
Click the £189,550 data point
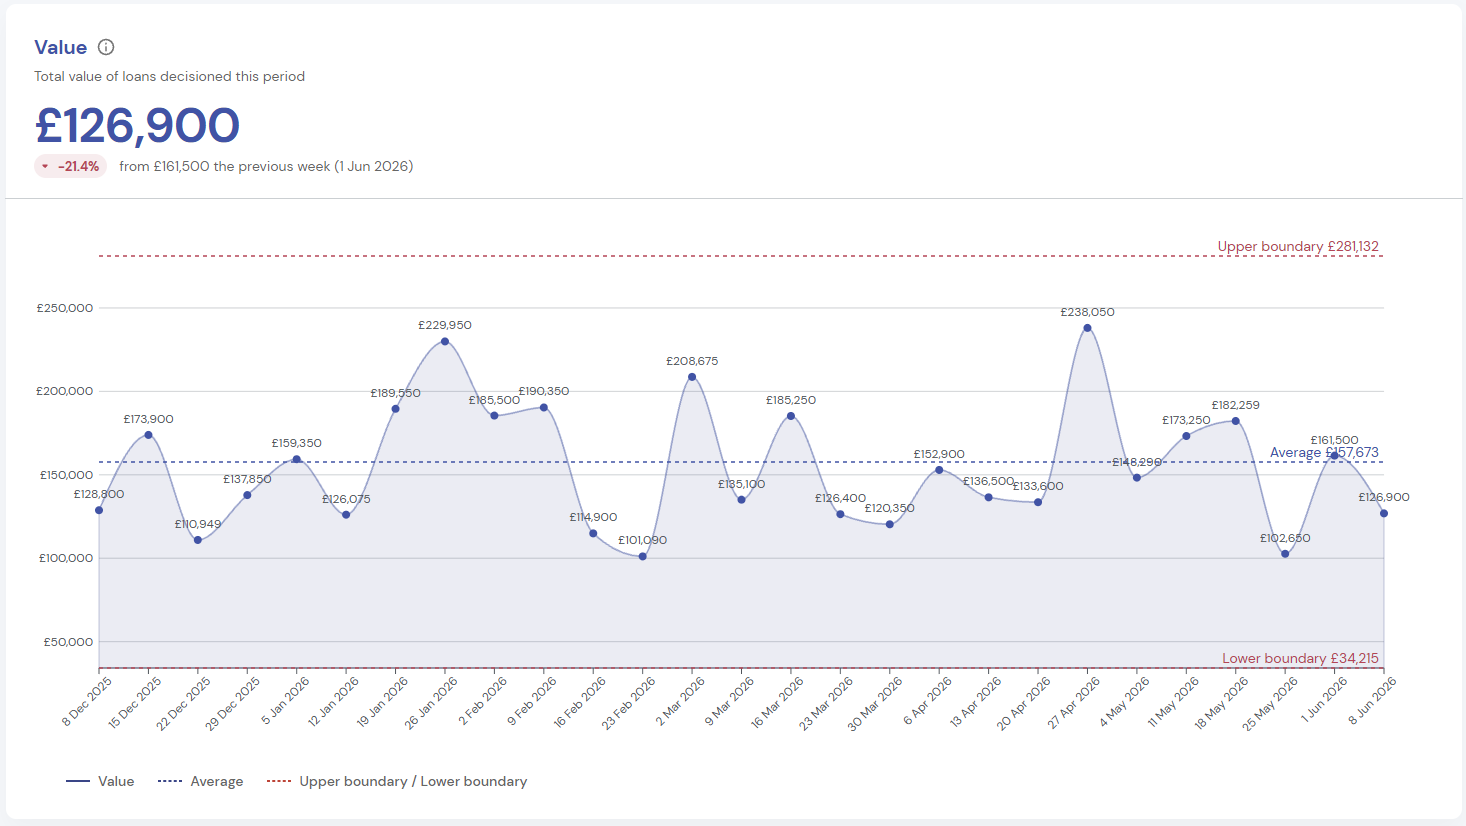click(x=395, y=409)
